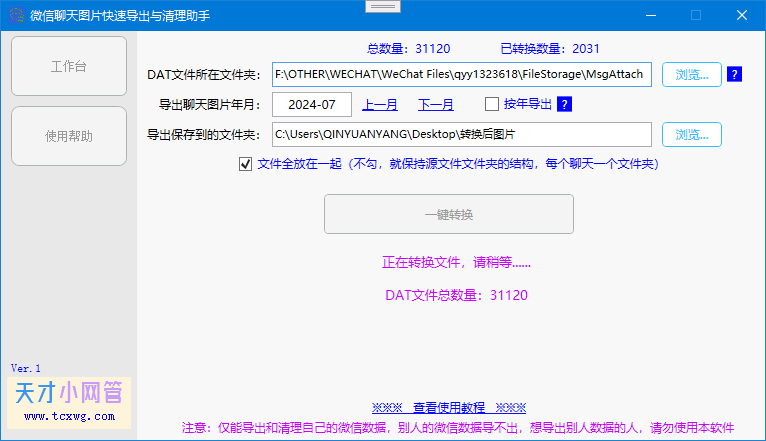766x441 pixels.
Task: Click the help icon next to 按年导出
Action: [564, 104]
